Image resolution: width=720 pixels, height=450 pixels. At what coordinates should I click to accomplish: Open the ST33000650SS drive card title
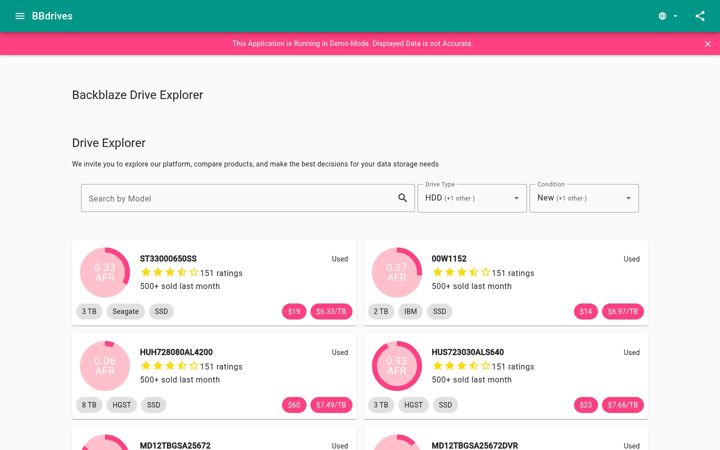click(x=168, y=259)
